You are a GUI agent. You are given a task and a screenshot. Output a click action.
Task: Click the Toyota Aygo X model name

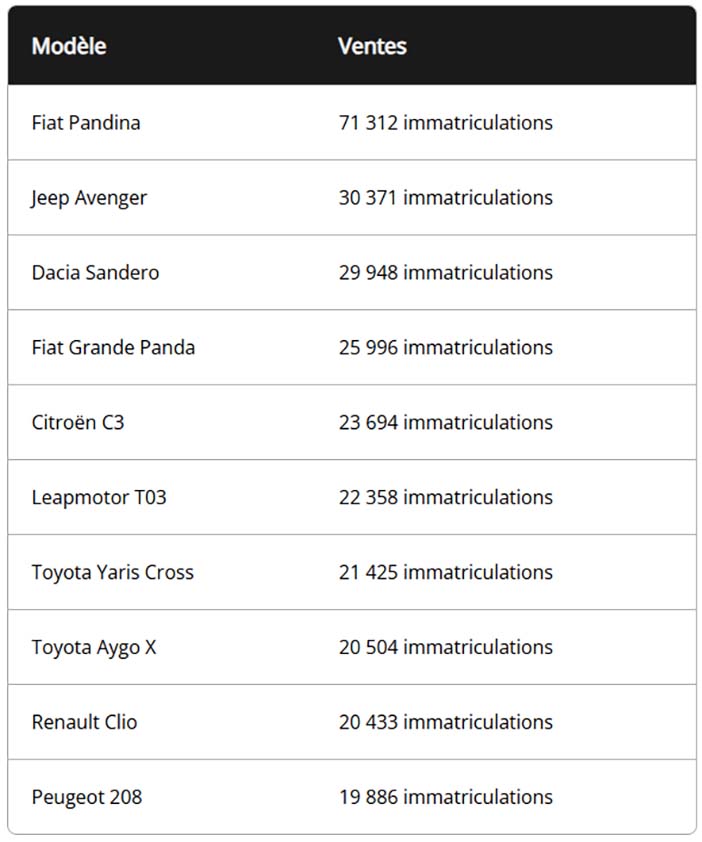coord(94,648)
